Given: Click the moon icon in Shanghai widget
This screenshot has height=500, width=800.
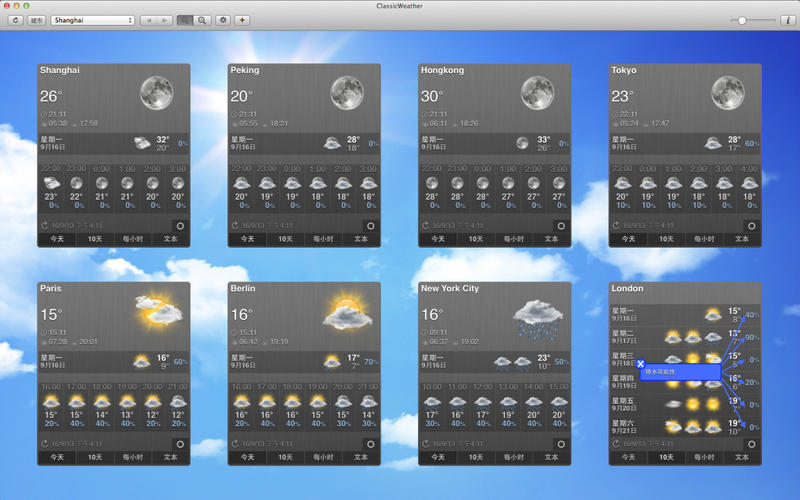Looking at the screenshot, I should [157, 93].
